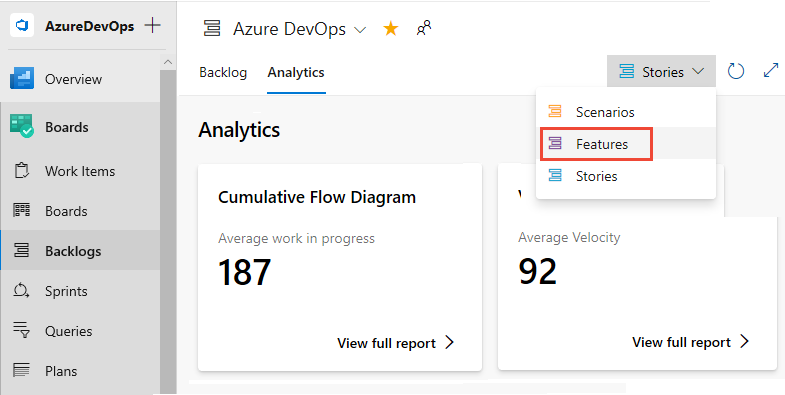Click the Average Velocity label
The width and height of the screenshot is (785, 395).
569,237
